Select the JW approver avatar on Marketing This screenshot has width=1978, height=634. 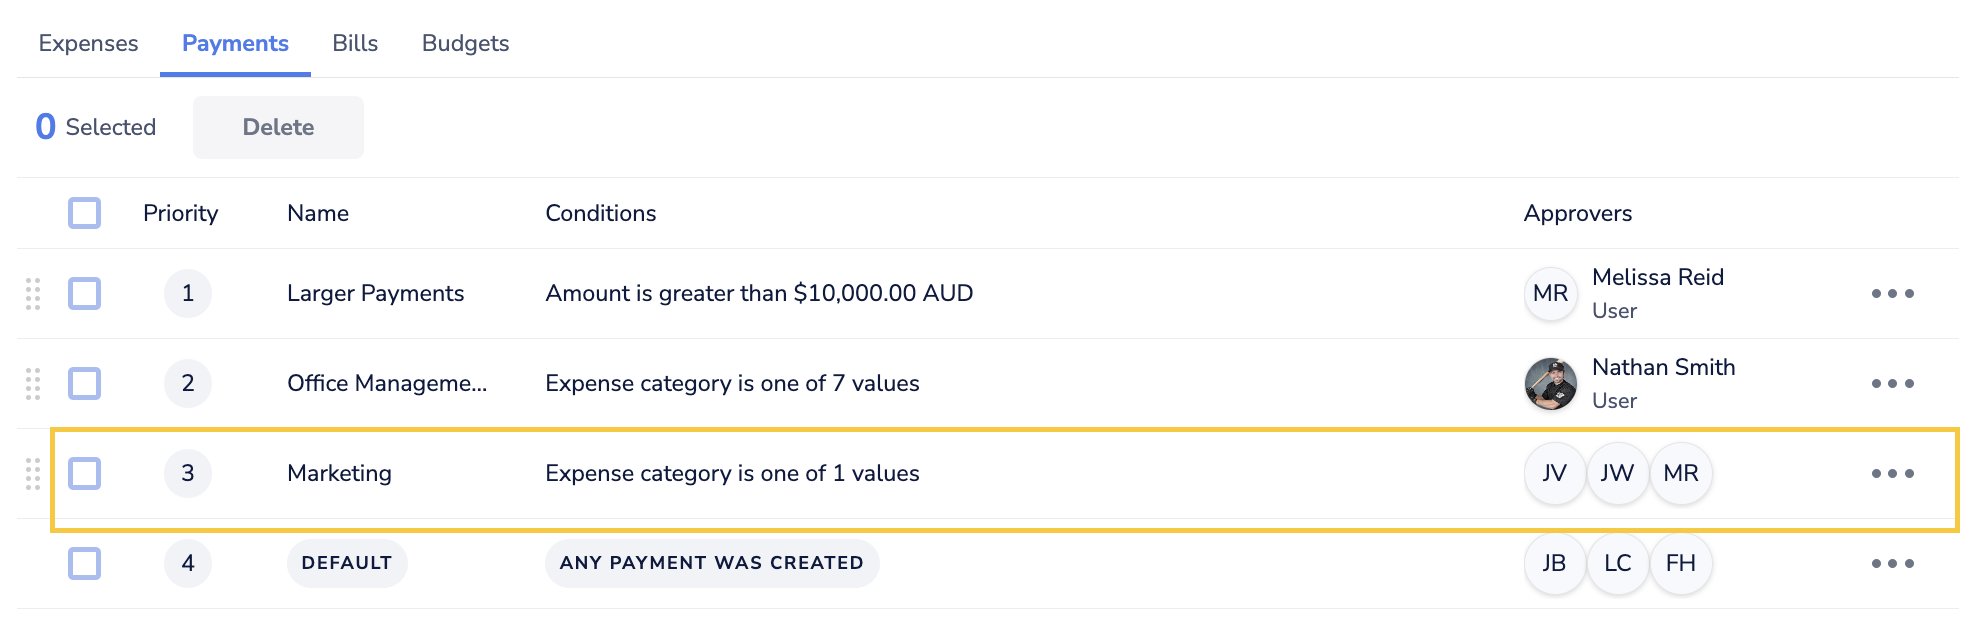(1618, 473)
